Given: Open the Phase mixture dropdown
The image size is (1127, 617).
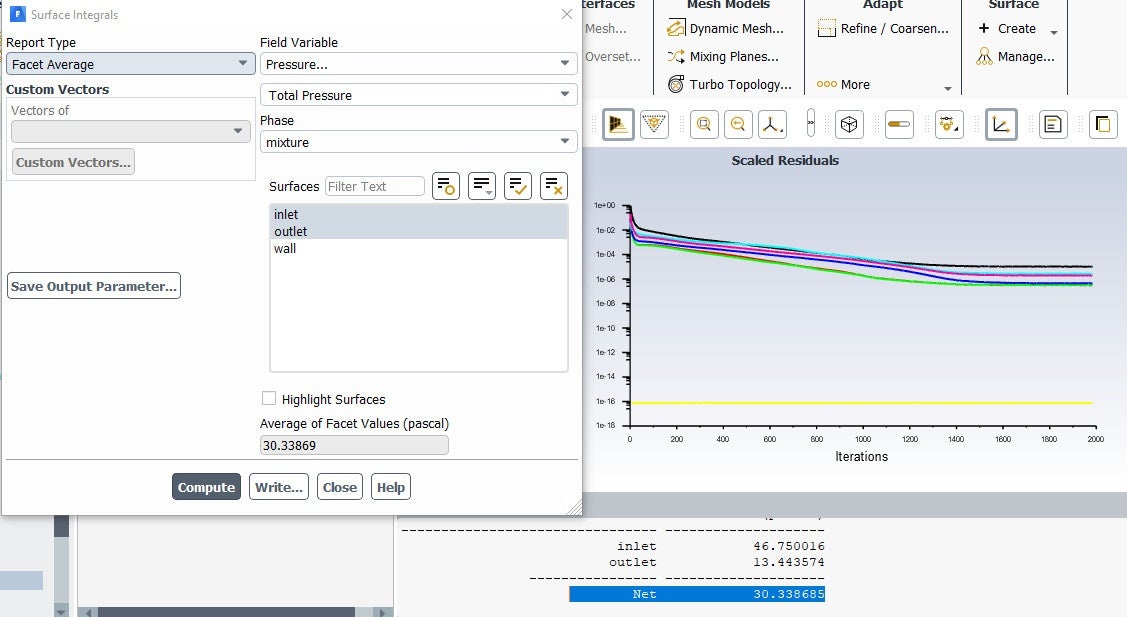Looking at the screenshot, I should pyautogui.click(x=418, y=142).
